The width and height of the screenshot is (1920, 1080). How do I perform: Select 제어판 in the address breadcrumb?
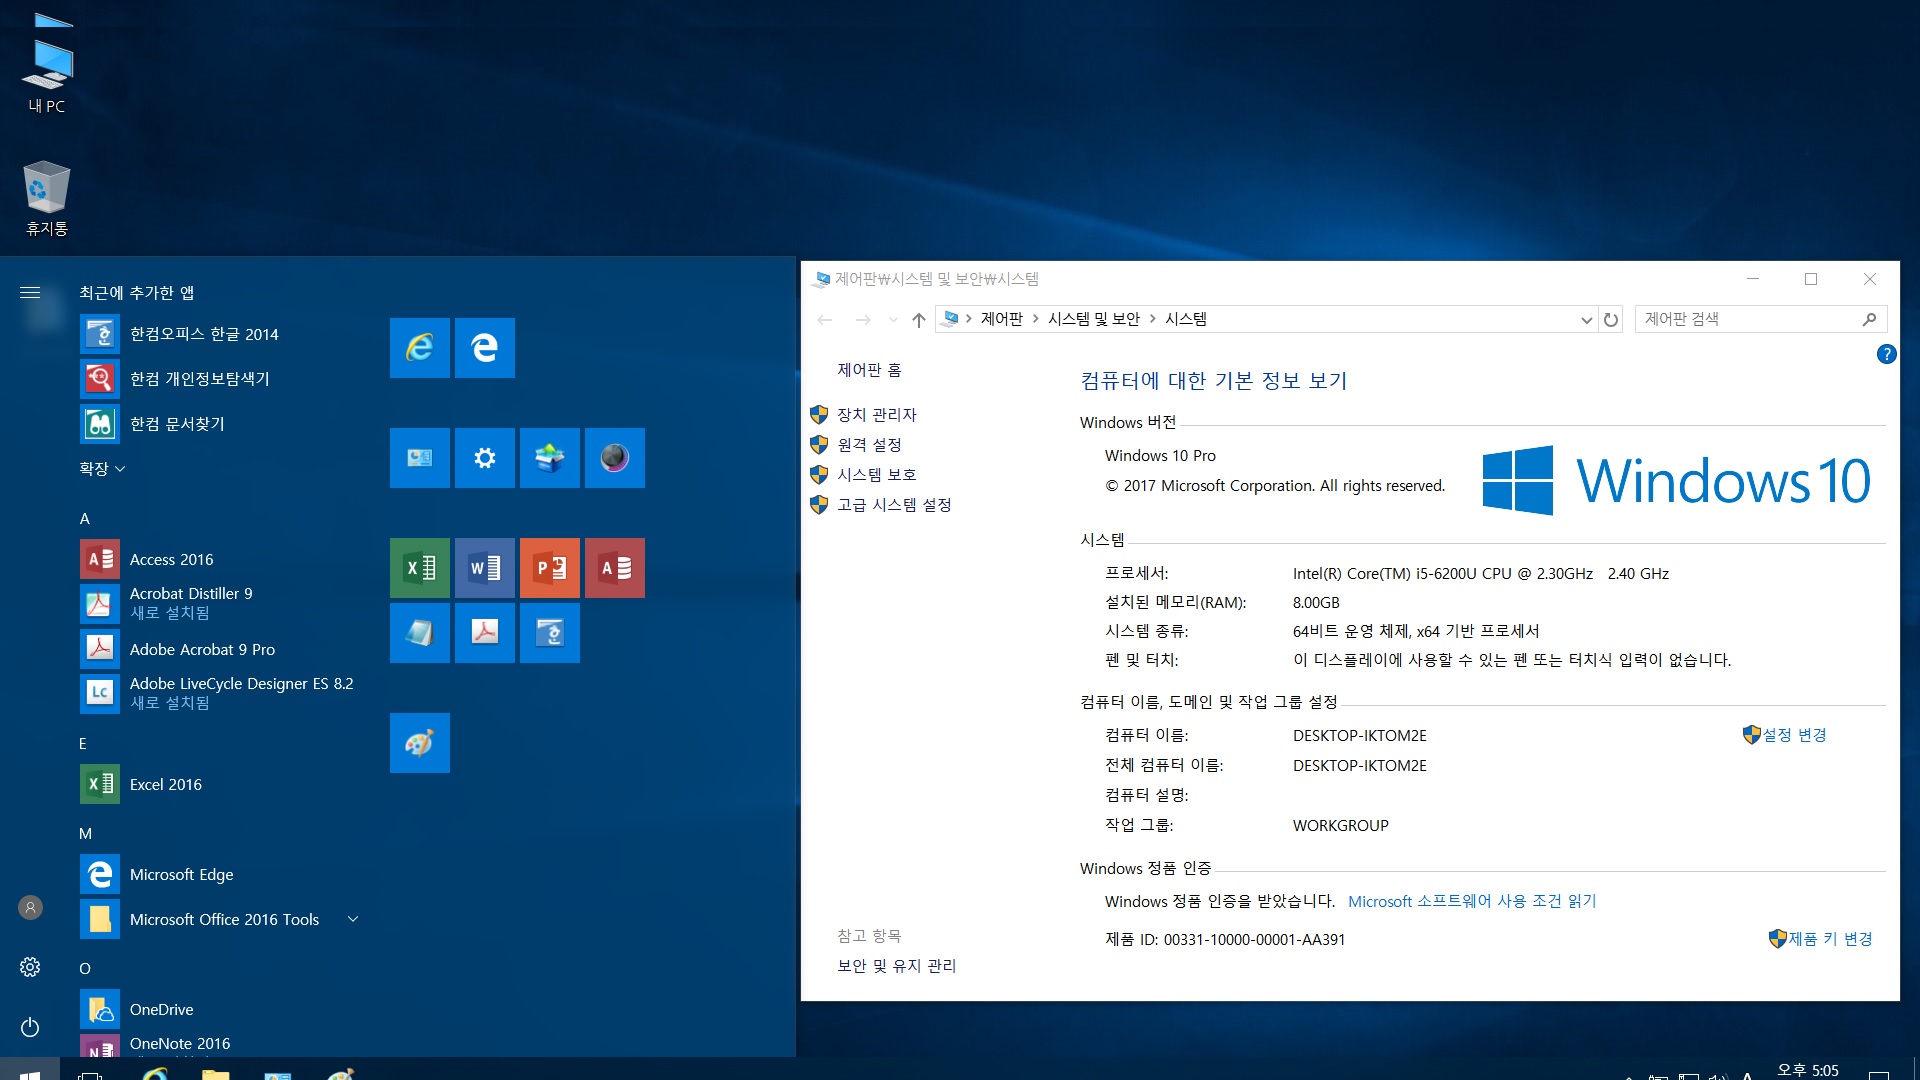click(x=1001, y=319)
